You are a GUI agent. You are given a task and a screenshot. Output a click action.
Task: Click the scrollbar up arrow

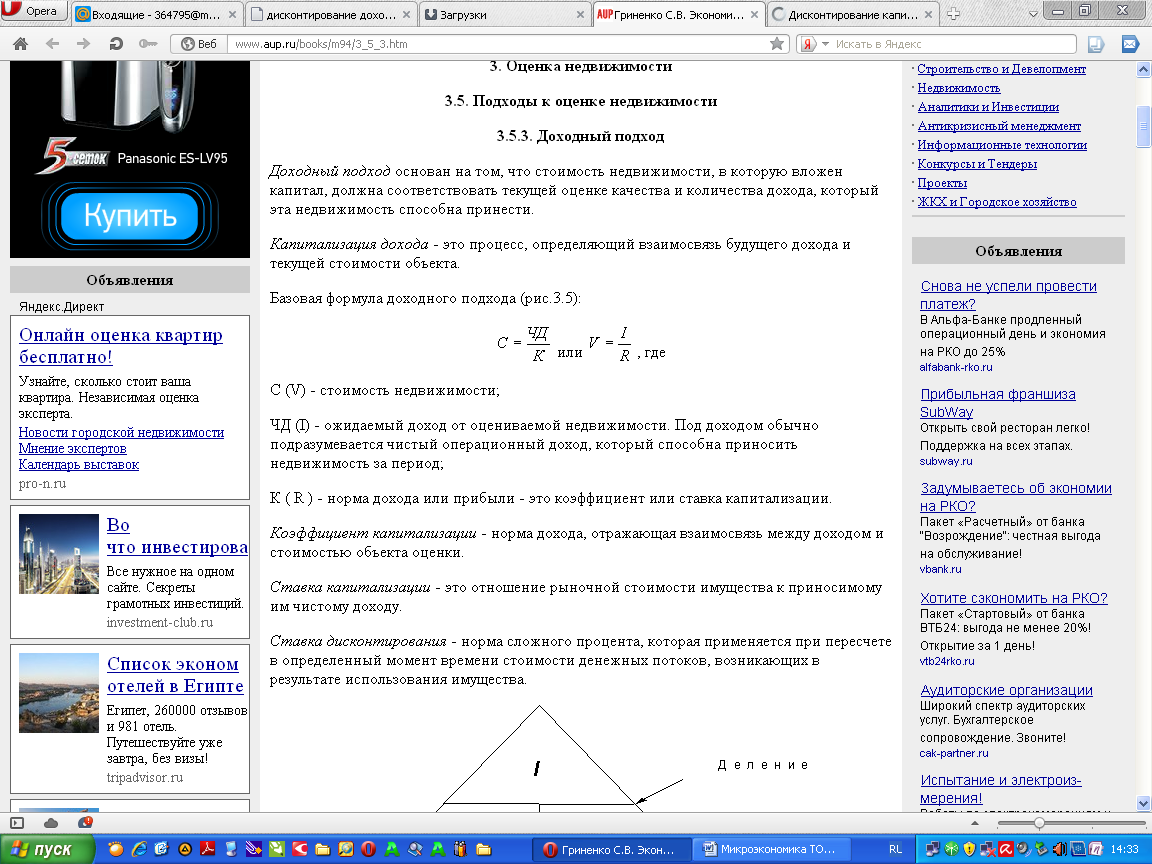pyautogui.click(x=1143, y=69)
